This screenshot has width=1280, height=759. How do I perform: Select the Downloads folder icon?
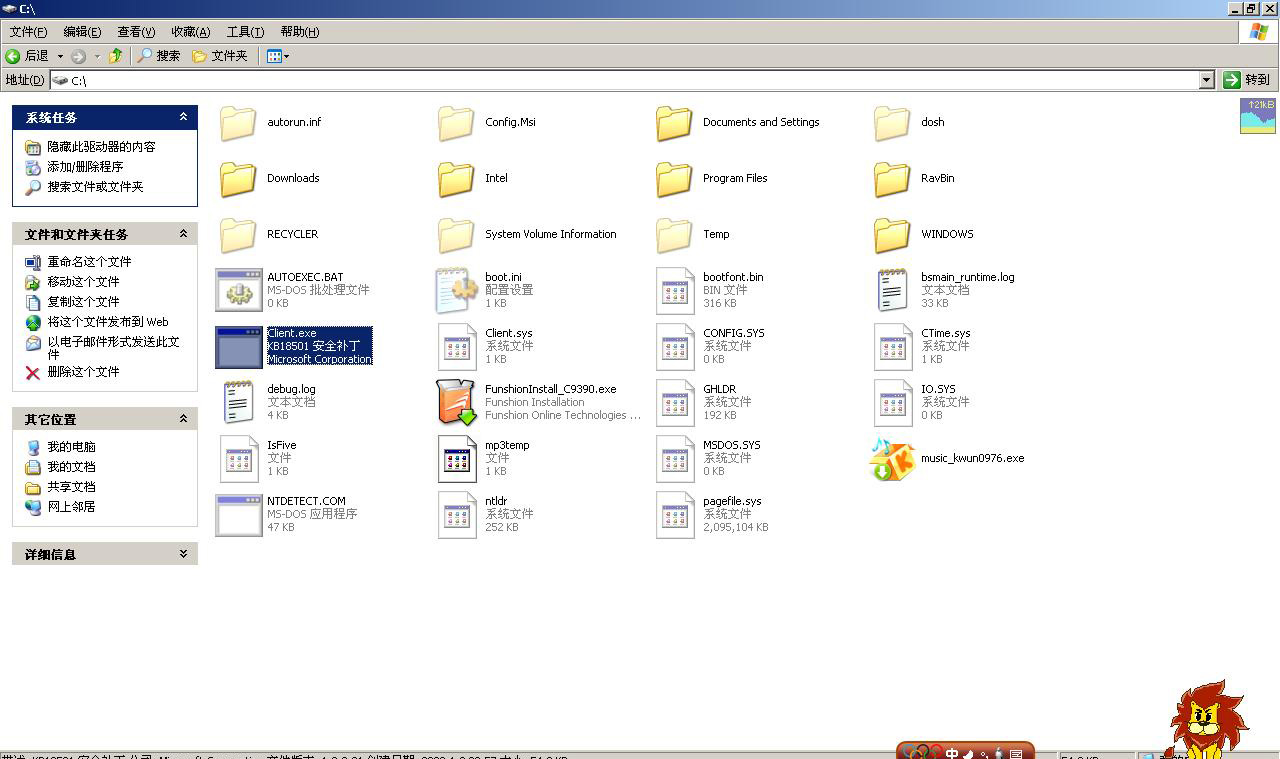(238, 179)
